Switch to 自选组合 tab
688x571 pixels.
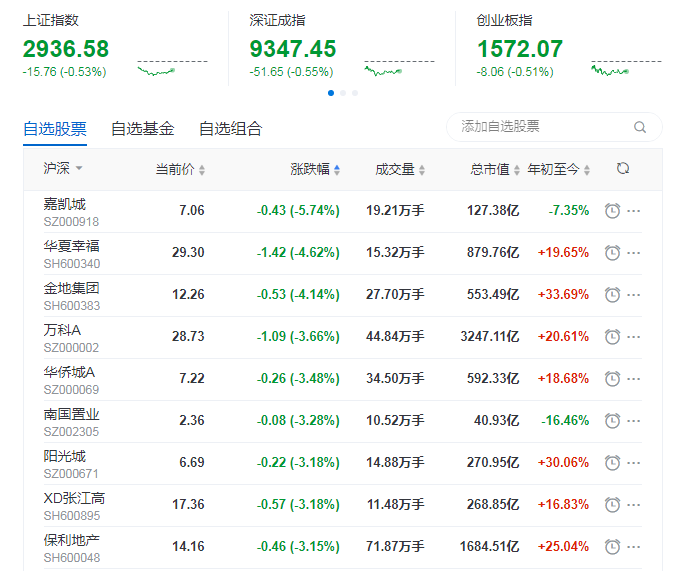(x=230, y=129)
